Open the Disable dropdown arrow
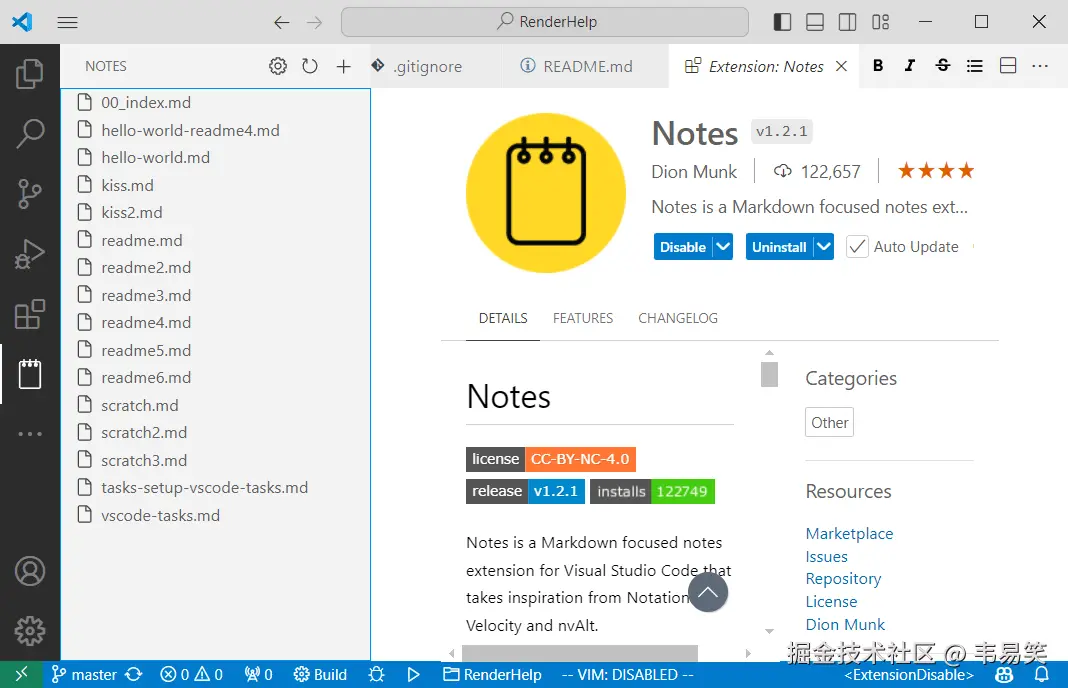Screen dimensions: 1068x688 [x=723, y=247]
